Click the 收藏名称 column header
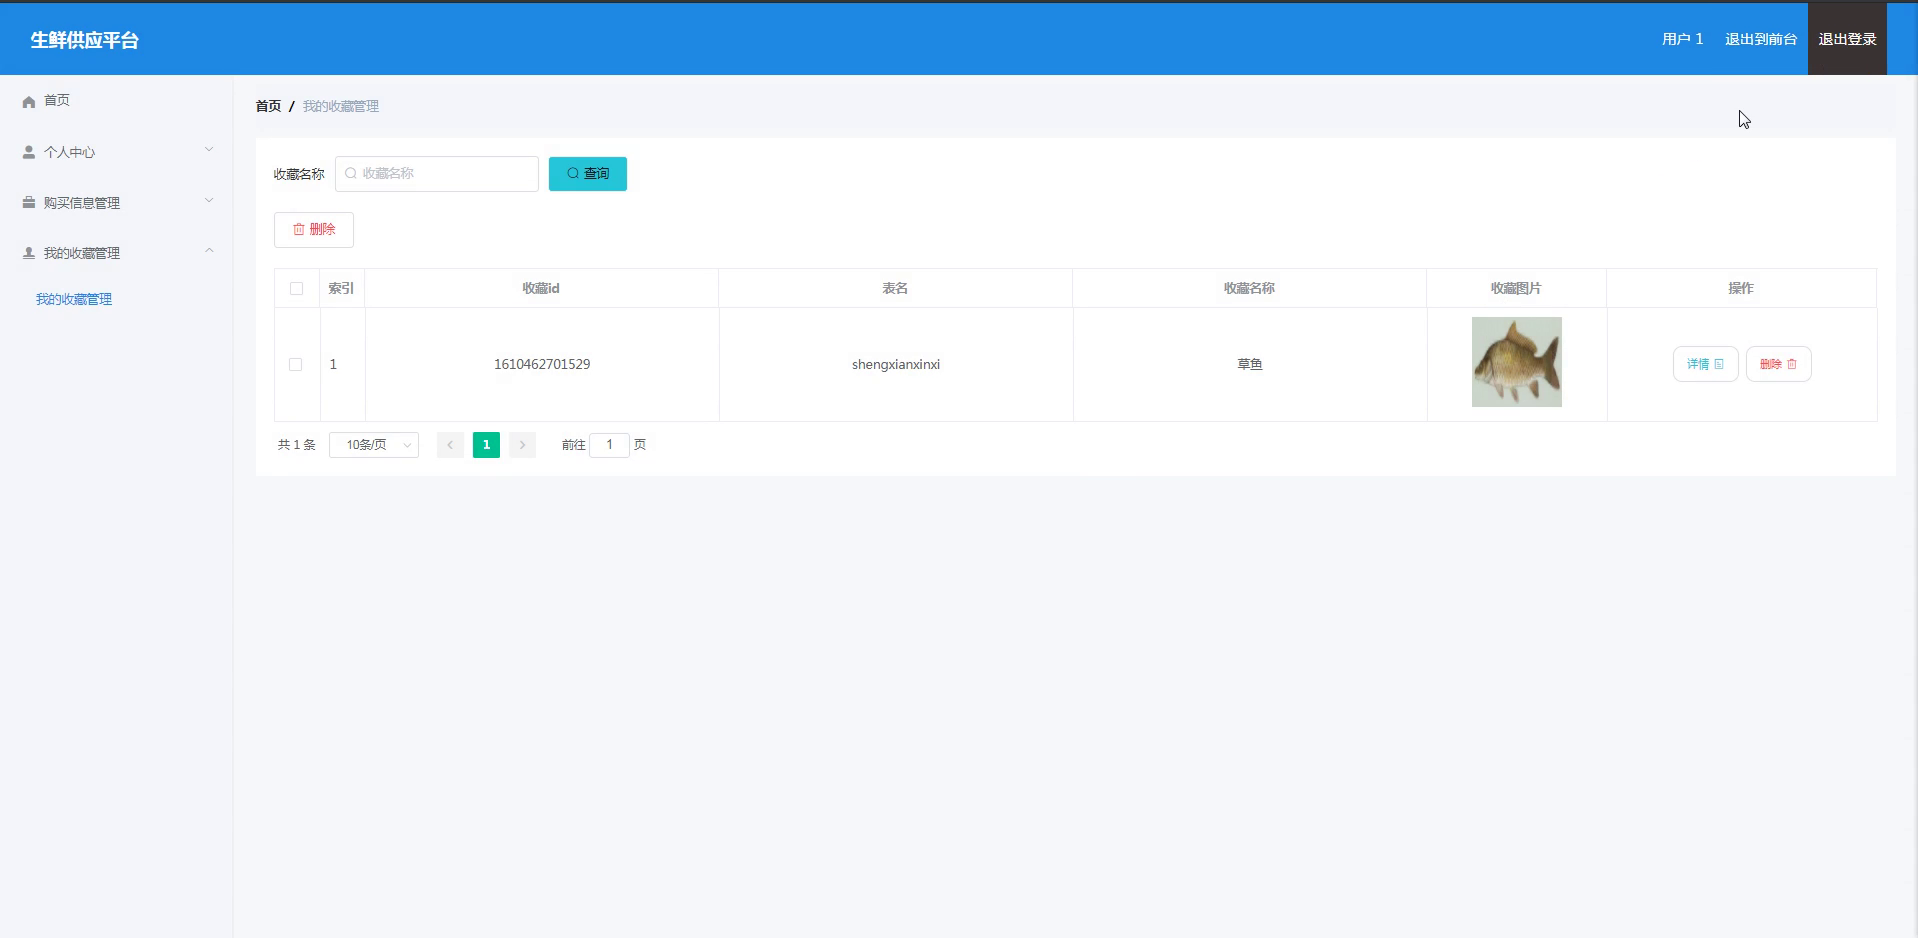The width and height of the screenshot is (1918, 938). coord(1249,288)
